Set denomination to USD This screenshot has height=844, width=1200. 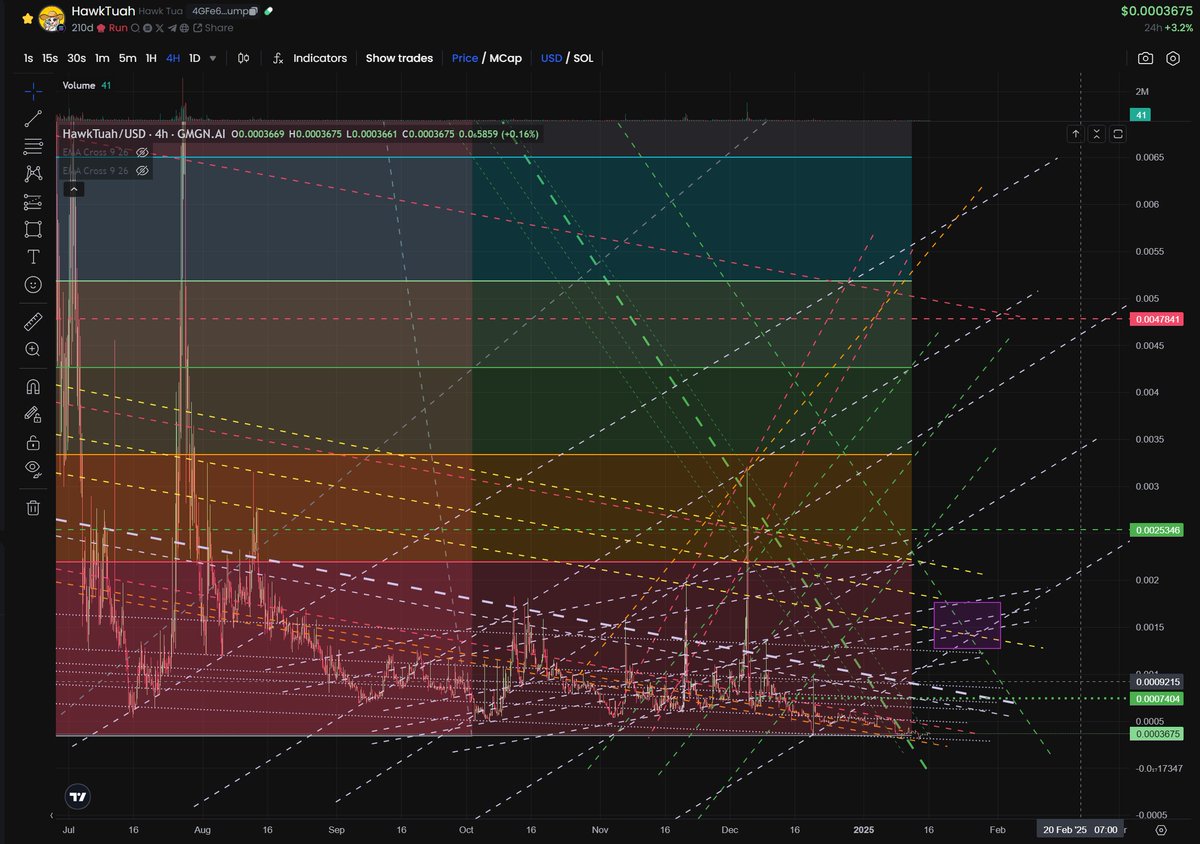point(551,58)
